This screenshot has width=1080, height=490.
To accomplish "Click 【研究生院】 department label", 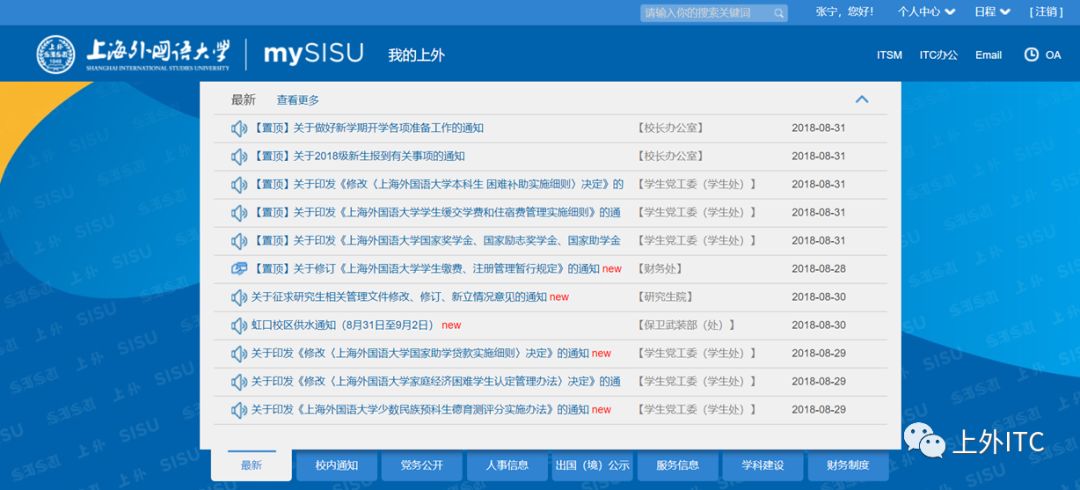I will 665,297.
